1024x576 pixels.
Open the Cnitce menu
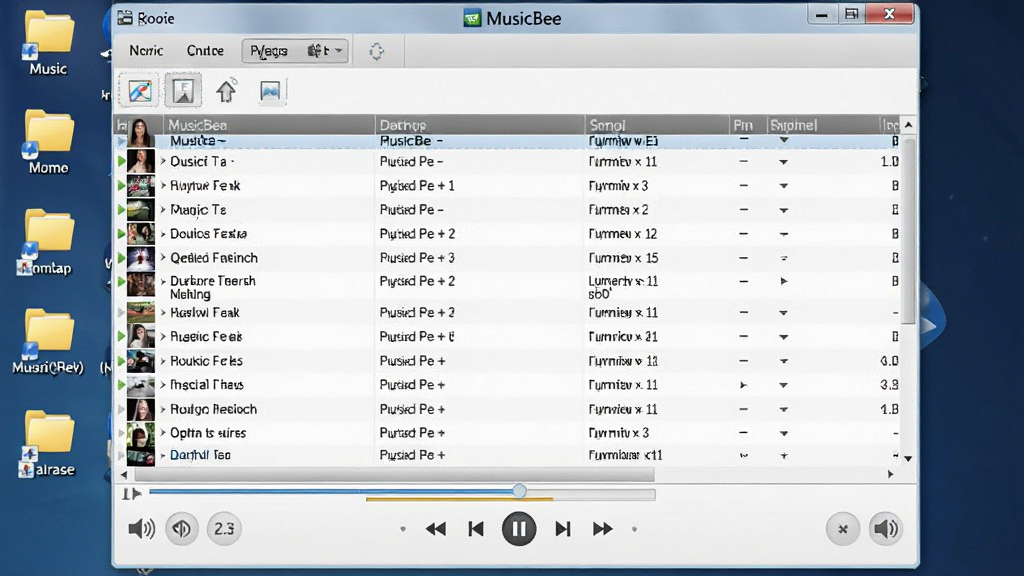[205, 50]
